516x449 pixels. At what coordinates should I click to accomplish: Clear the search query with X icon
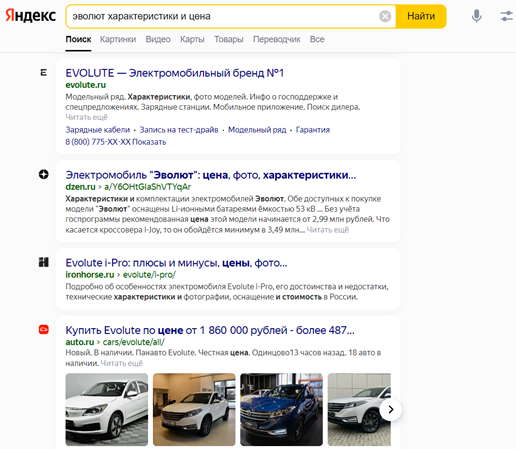[385, 16]
